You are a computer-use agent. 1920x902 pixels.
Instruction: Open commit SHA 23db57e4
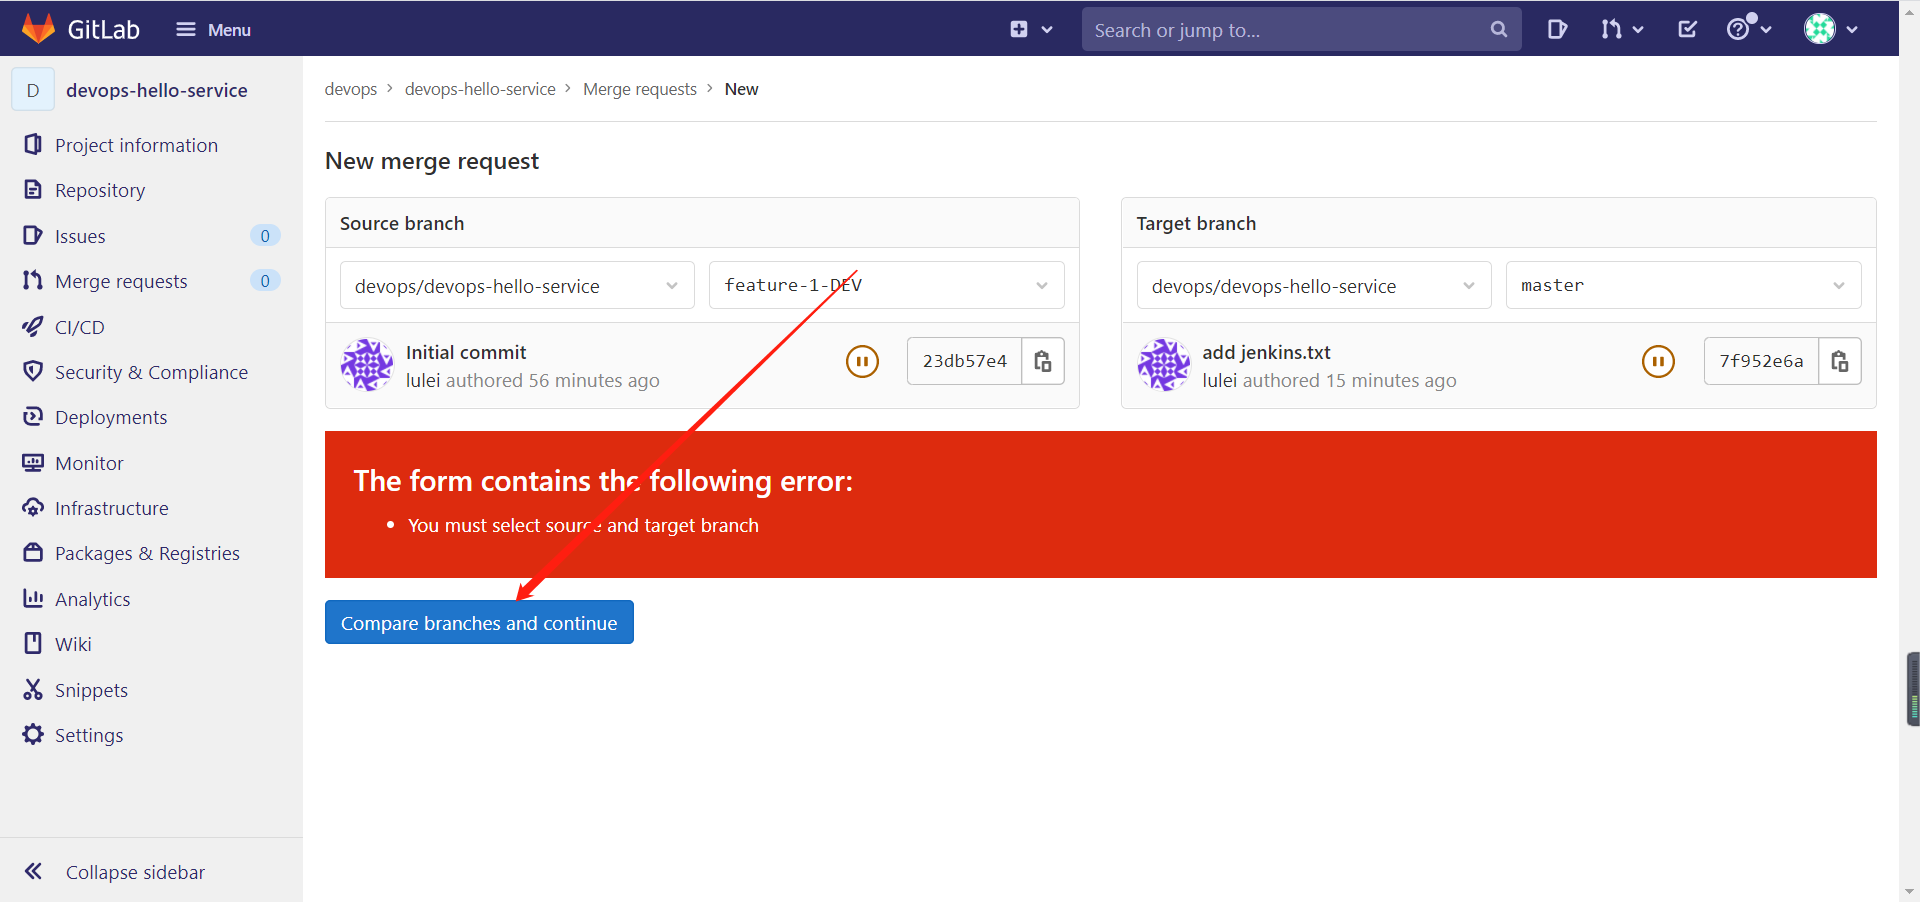coord(964,361)
